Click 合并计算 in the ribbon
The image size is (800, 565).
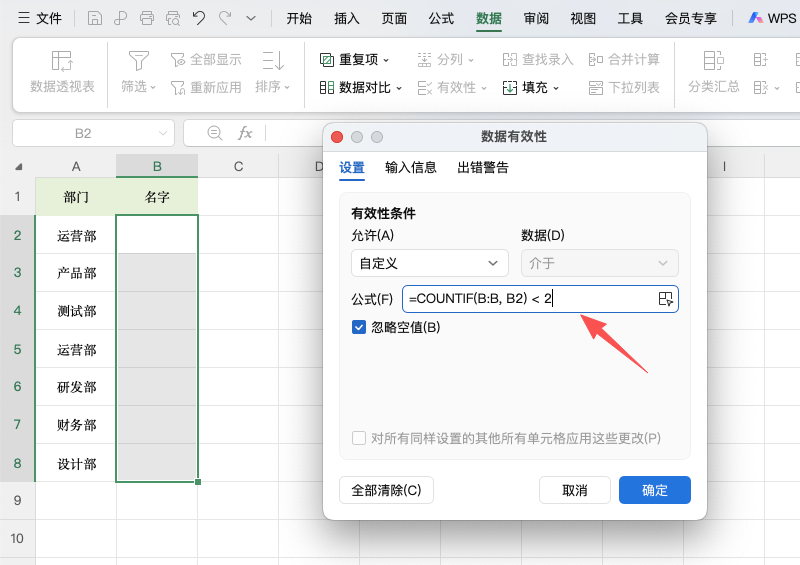coord(624,60)
